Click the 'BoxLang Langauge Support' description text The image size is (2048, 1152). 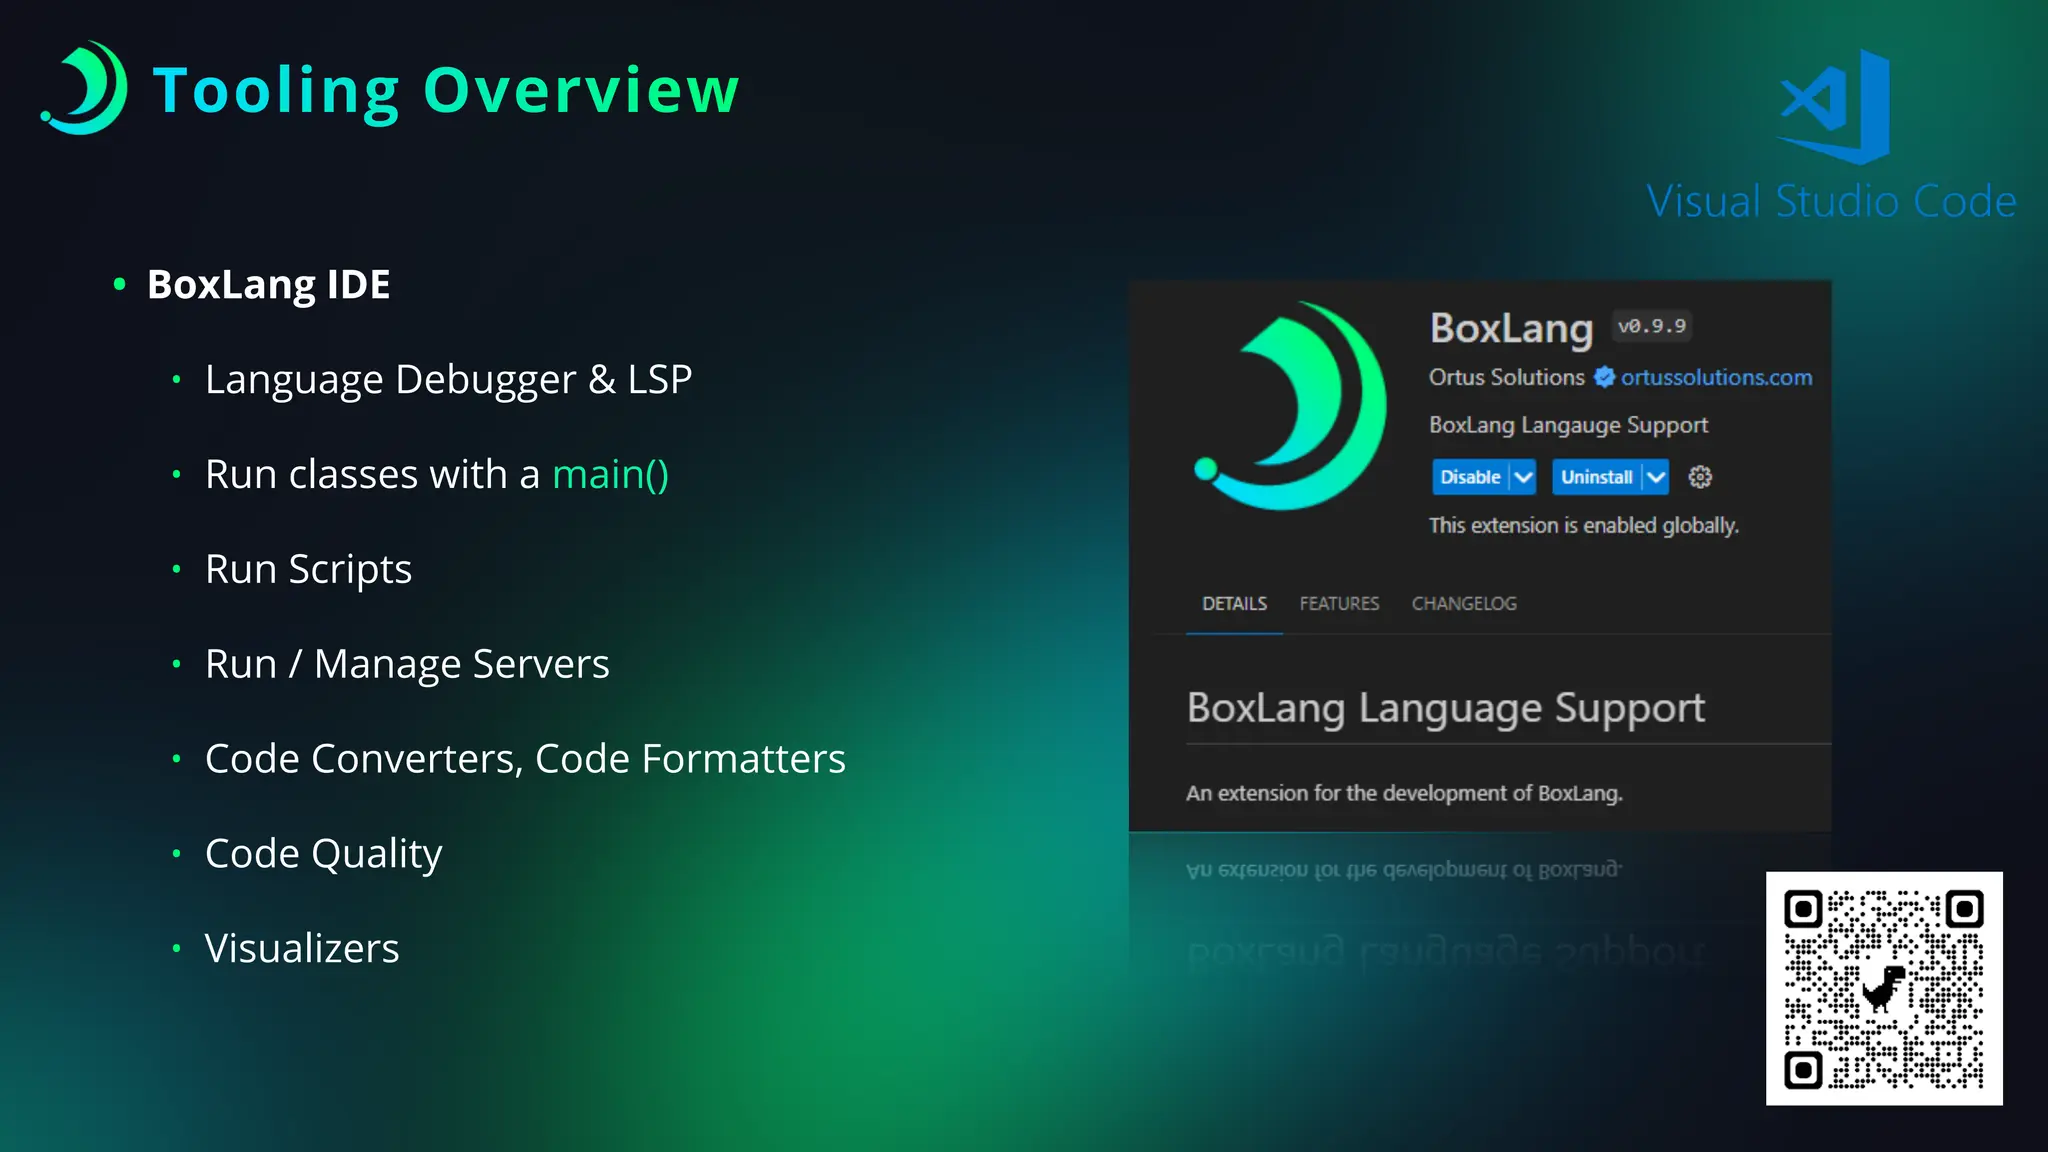[1568, 425]
